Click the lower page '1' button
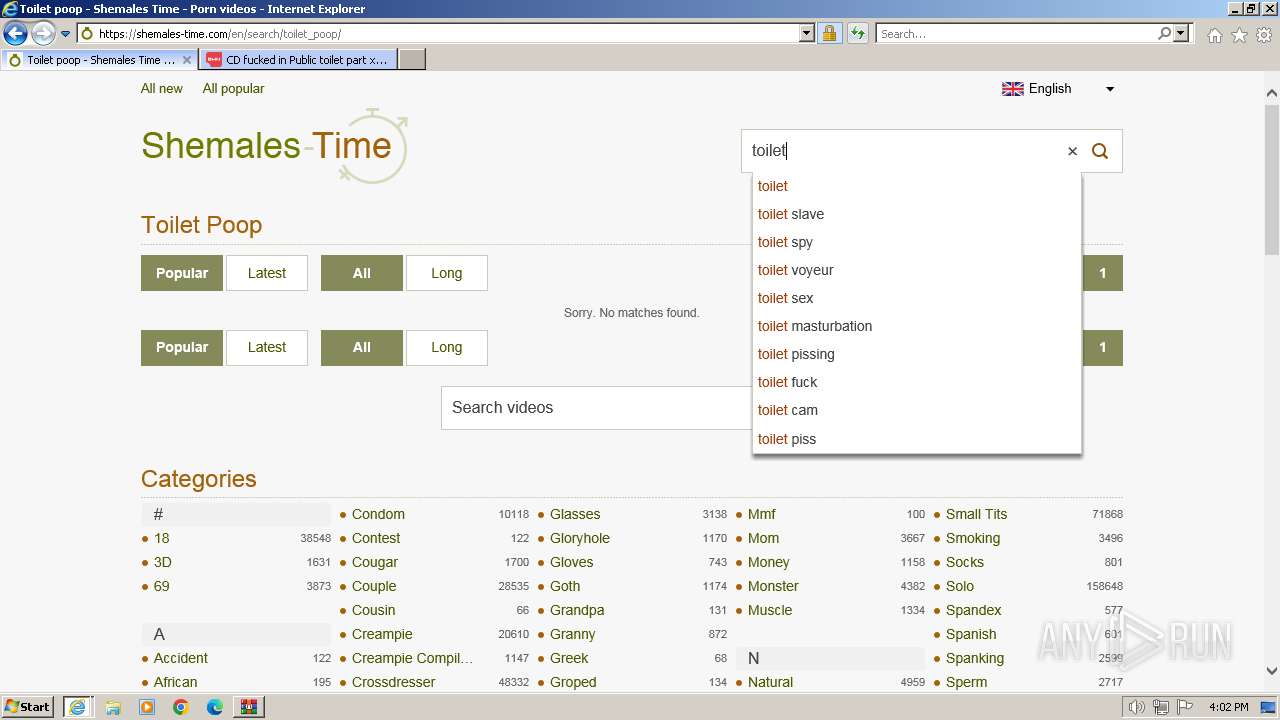Viewport: 1280px width, 720px height. (x=1102, y=347)
